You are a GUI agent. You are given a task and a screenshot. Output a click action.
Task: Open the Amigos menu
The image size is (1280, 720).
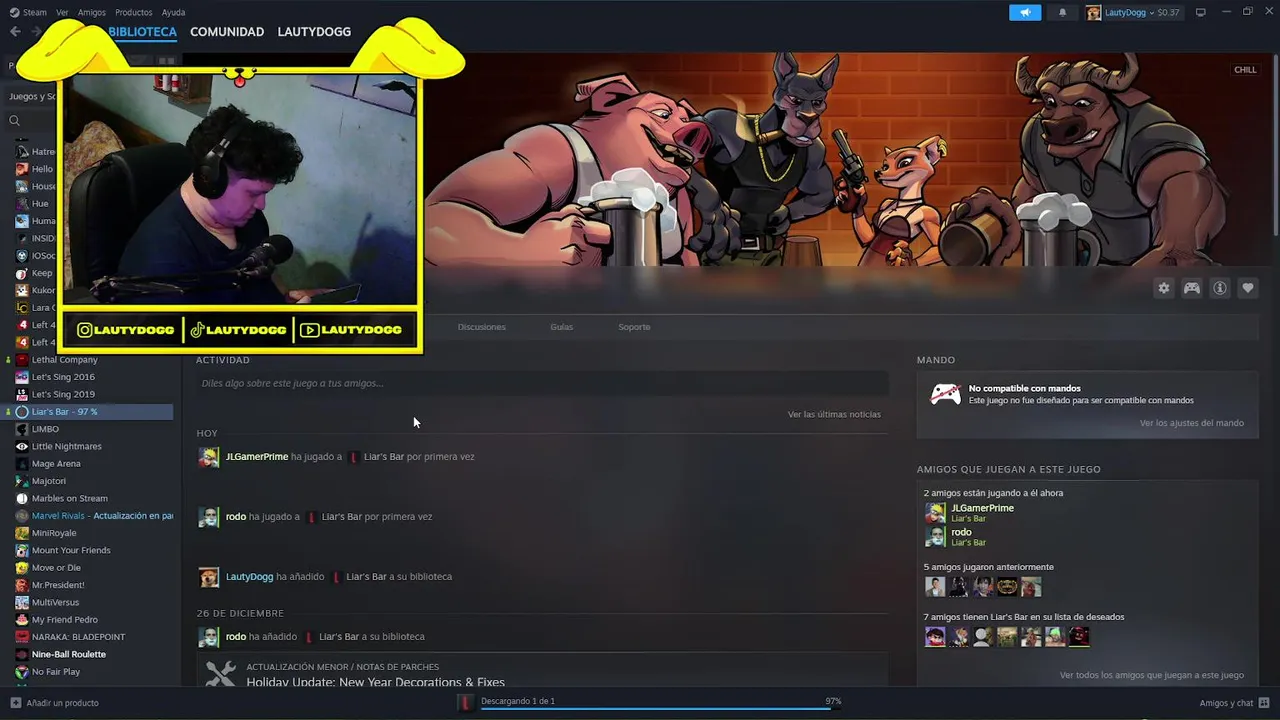pos(92,12)
